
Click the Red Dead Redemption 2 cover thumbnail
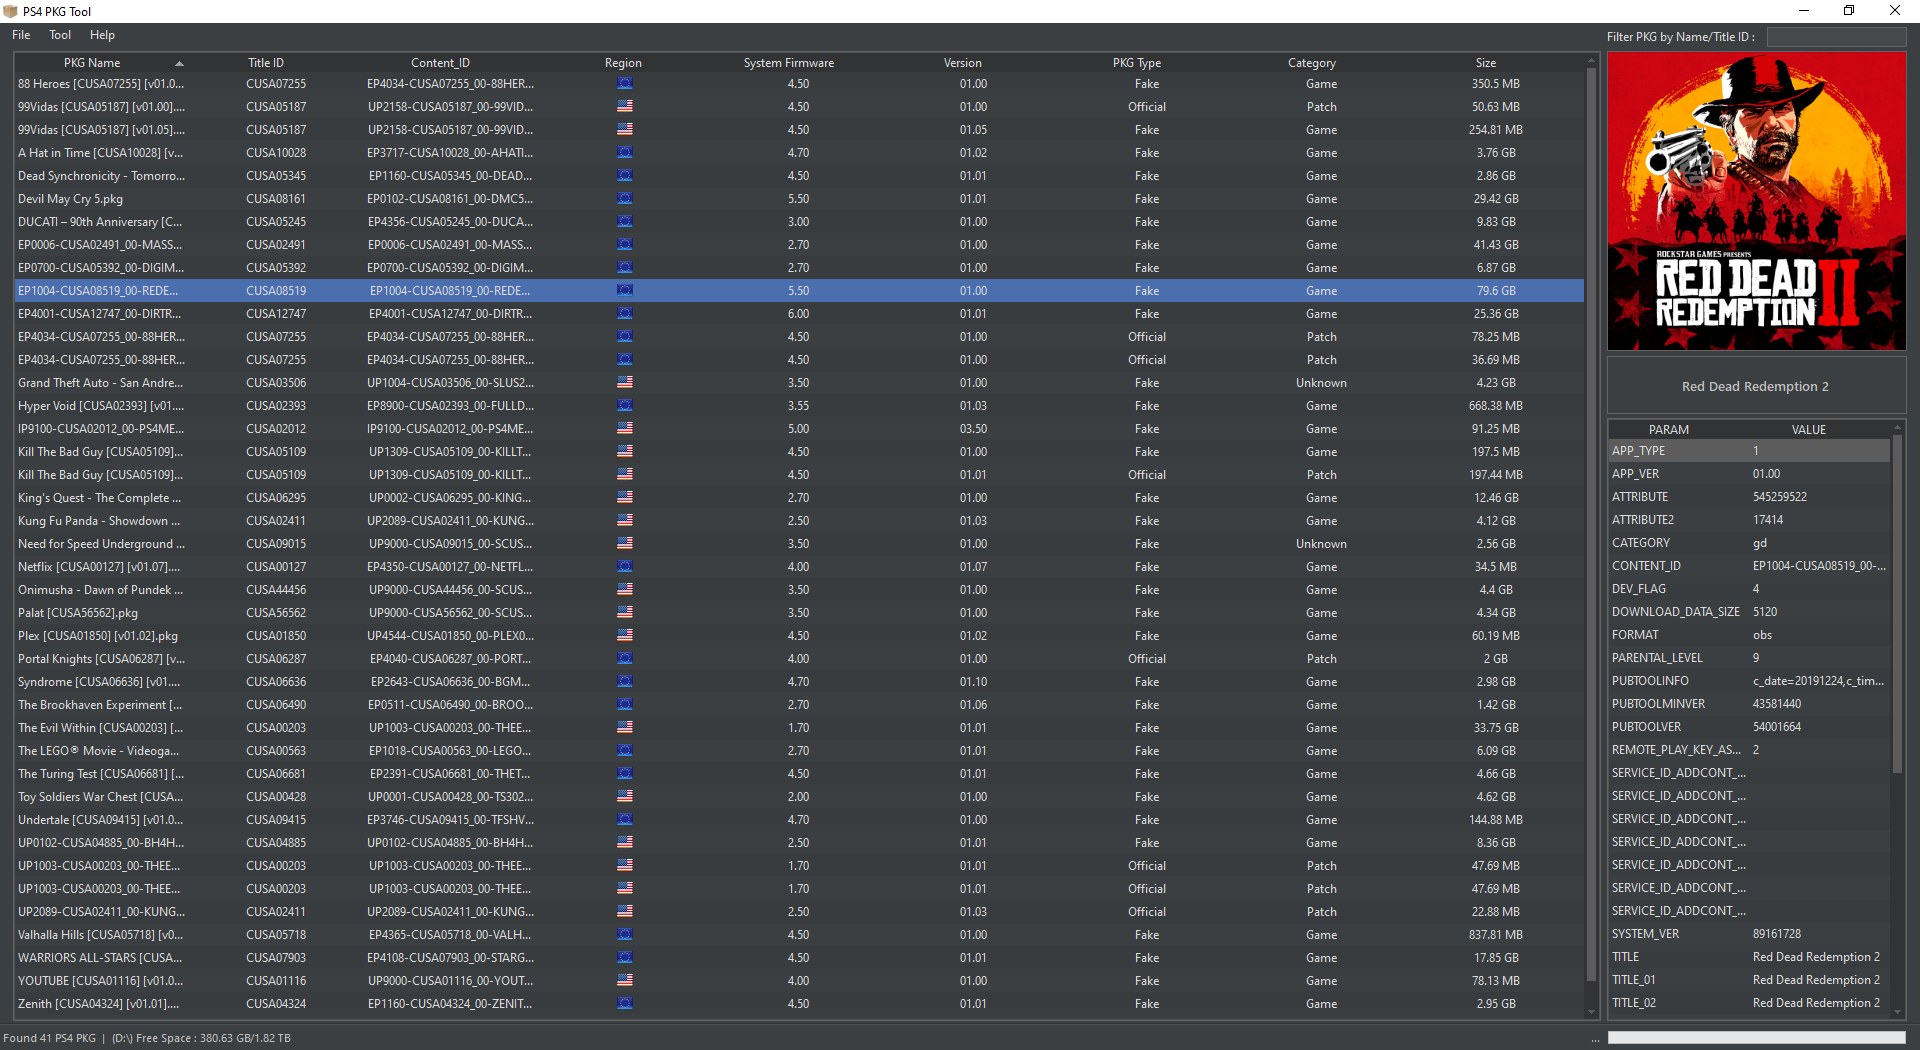click(1756, 201)
